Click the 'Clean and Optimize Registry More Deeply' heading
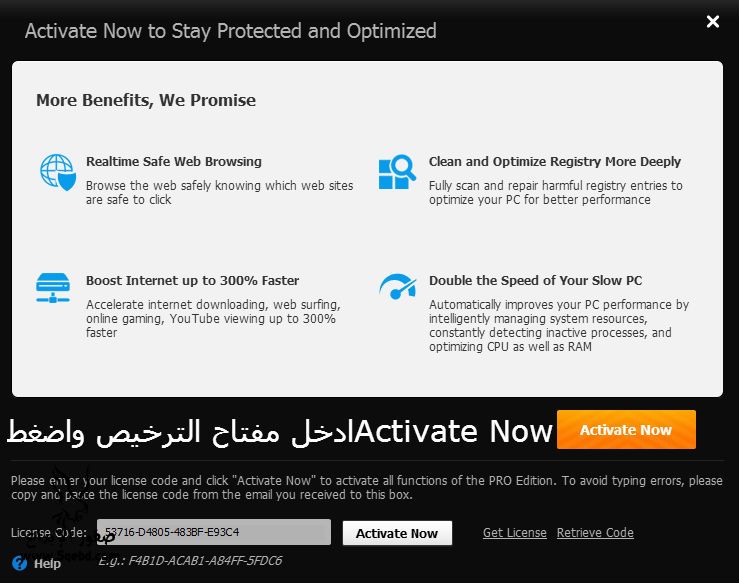 [554, 161]
